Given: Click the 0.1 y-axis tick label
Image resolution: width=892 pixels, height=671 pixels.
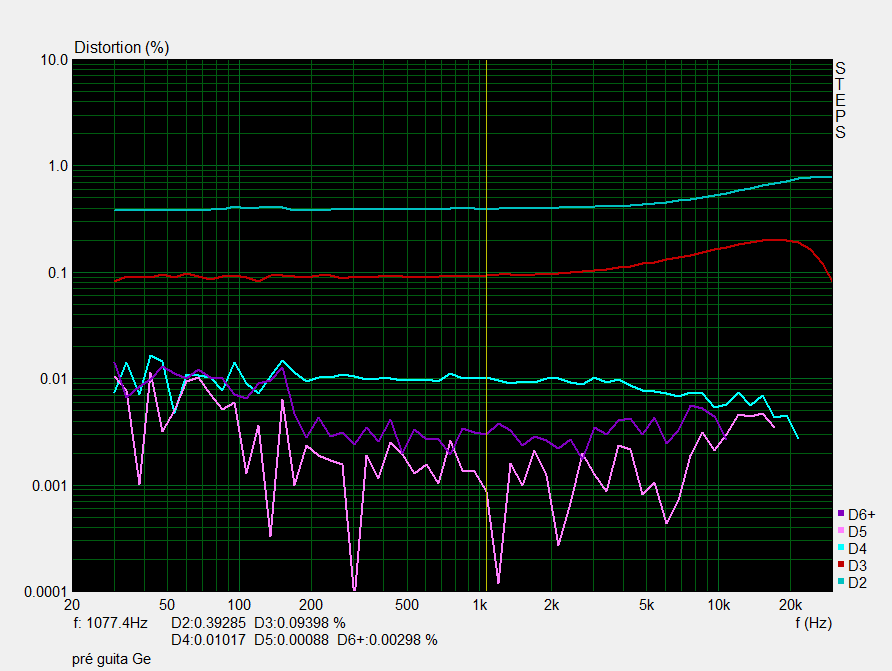Looking at the screenshot, I should pyautogui.click(x=58, y=272).
